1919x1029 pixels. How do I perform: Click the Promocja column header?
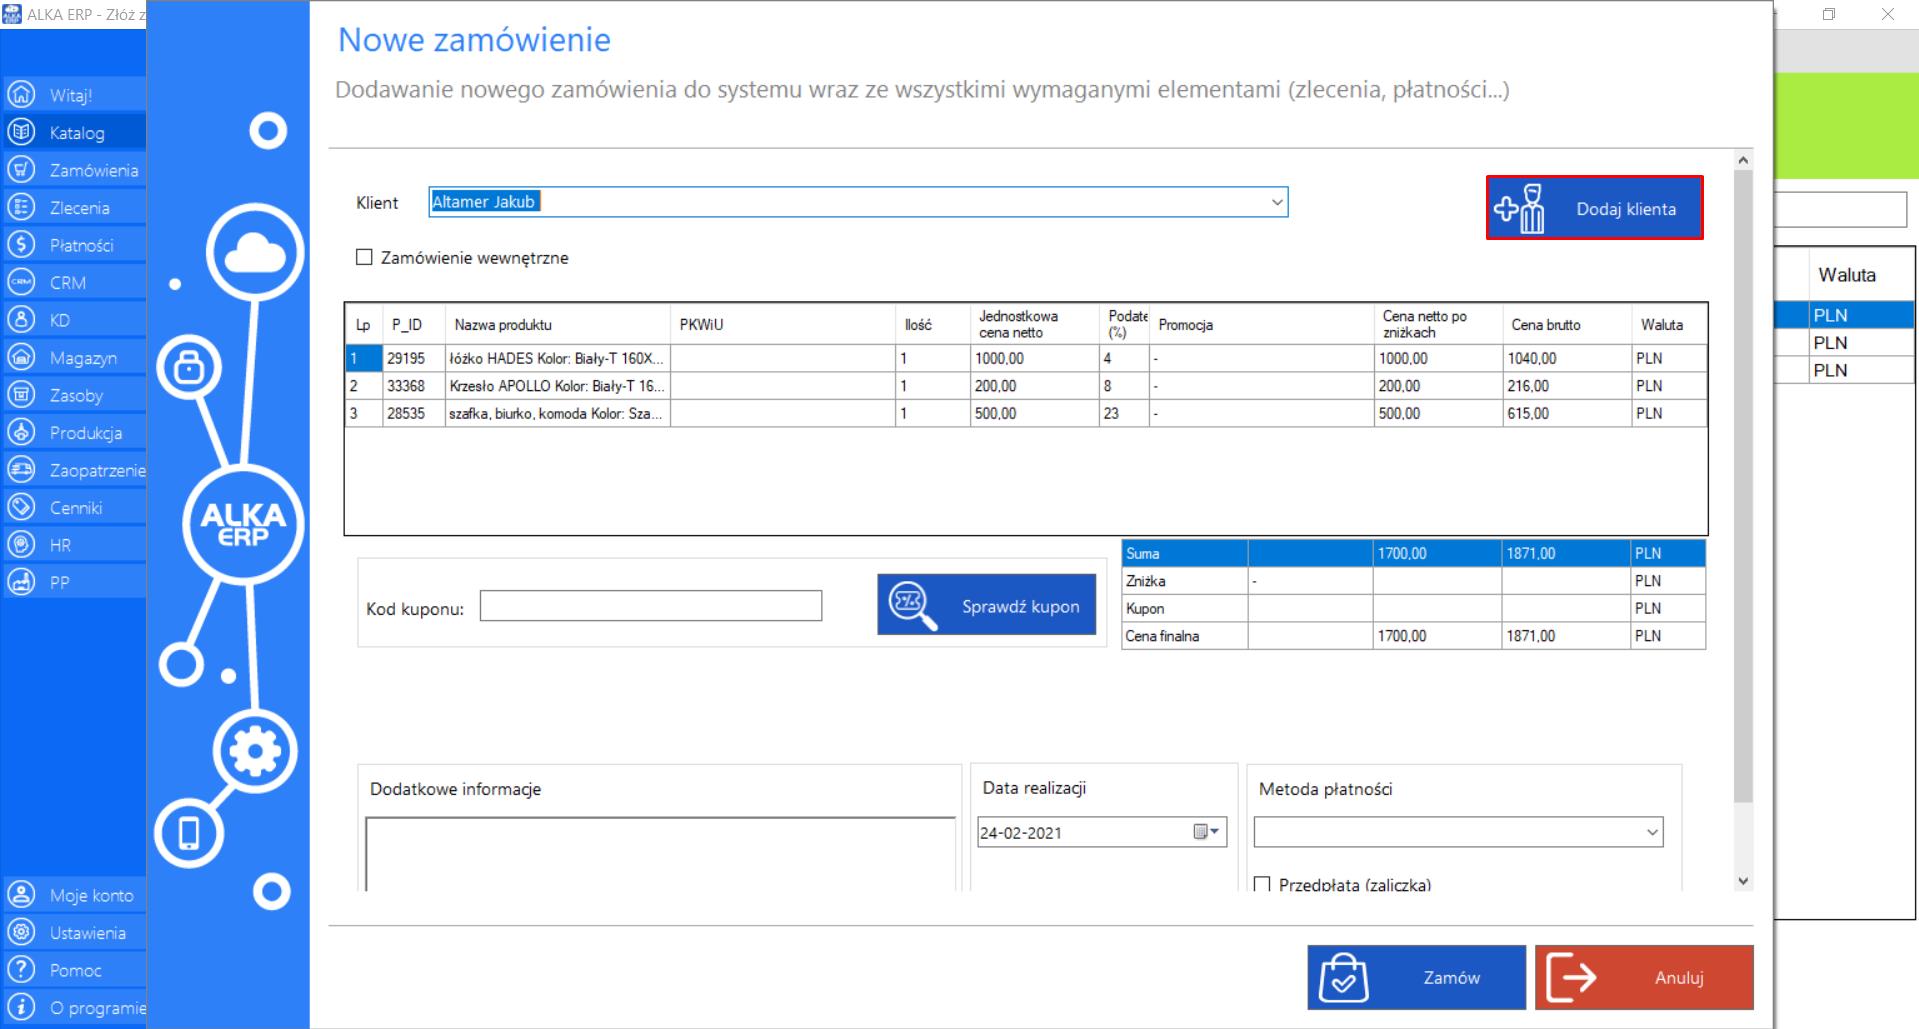pyautogui.click(x=1262, y=324)
